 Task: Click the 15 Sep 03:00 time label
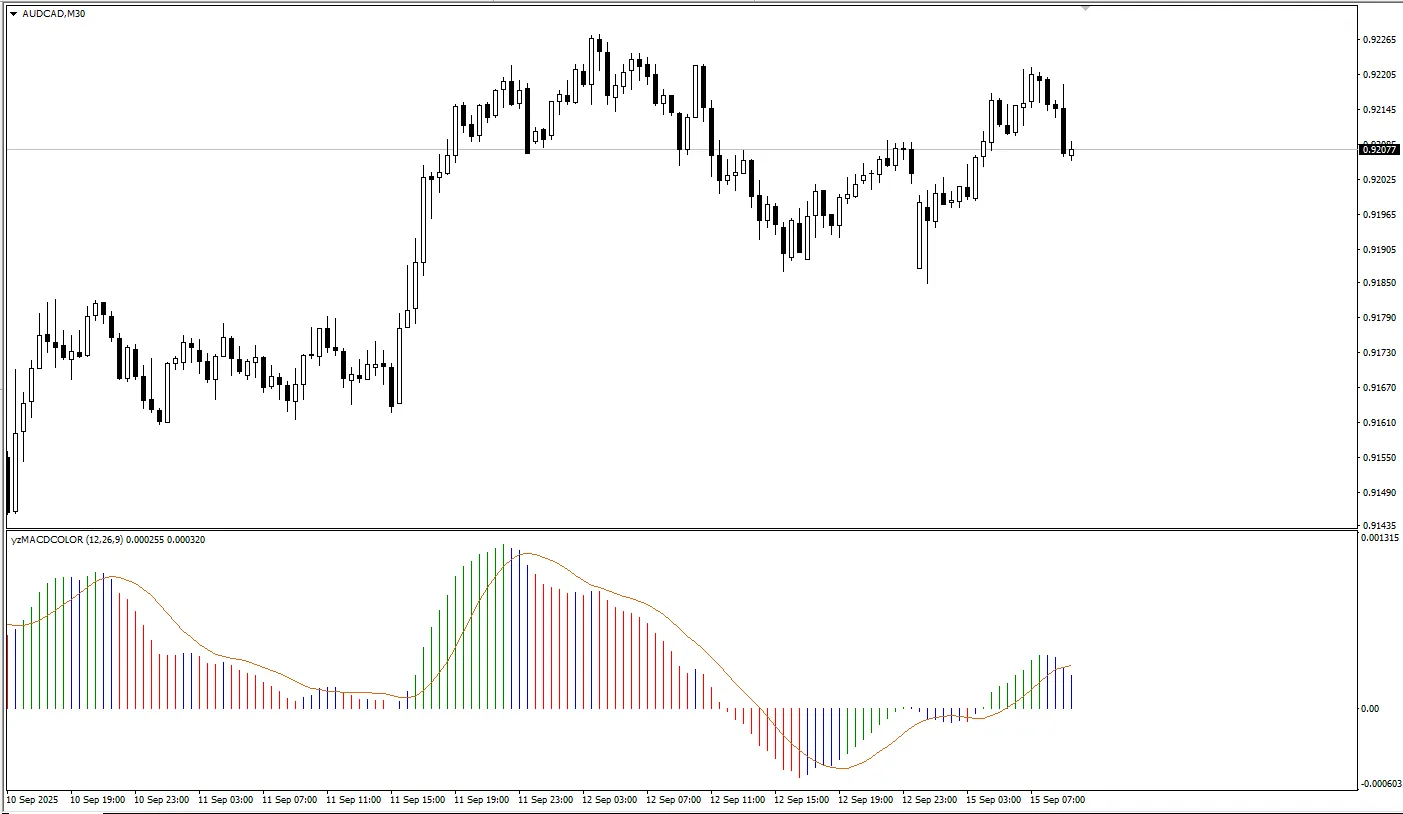coord(994,800)
